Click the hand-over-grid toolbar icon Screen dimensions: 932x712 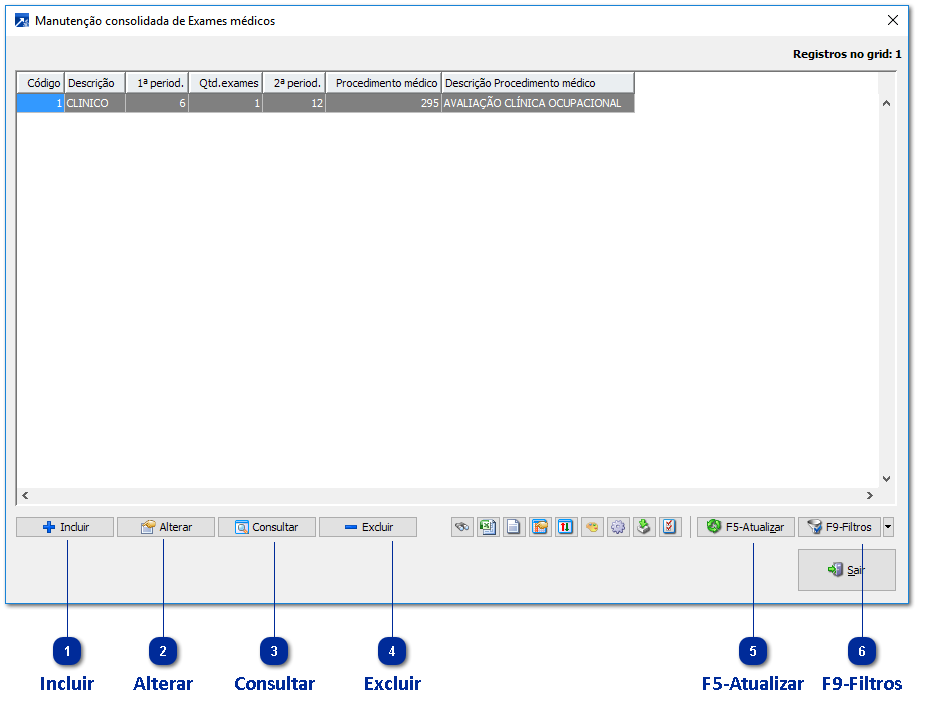point(540,527)
